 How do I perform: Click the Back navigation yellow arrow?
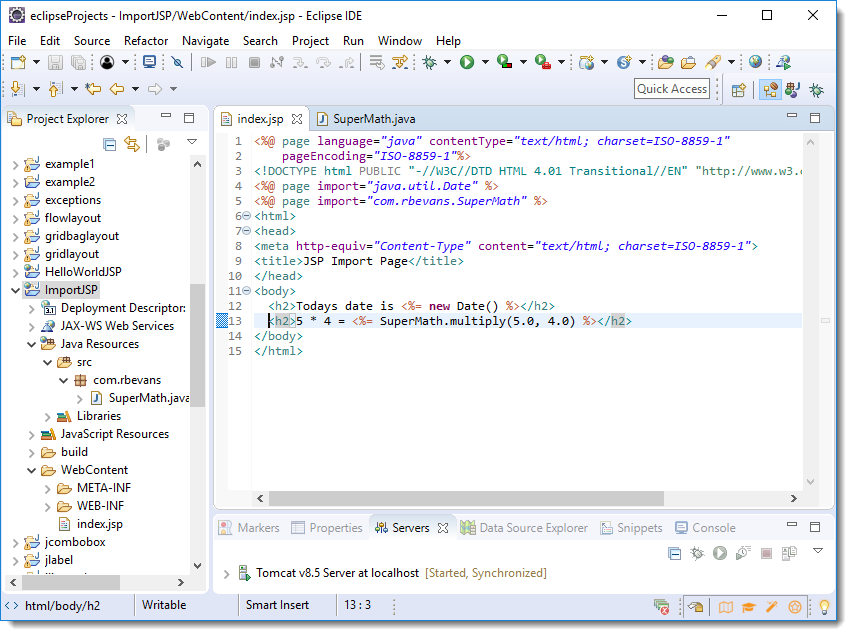117,89
